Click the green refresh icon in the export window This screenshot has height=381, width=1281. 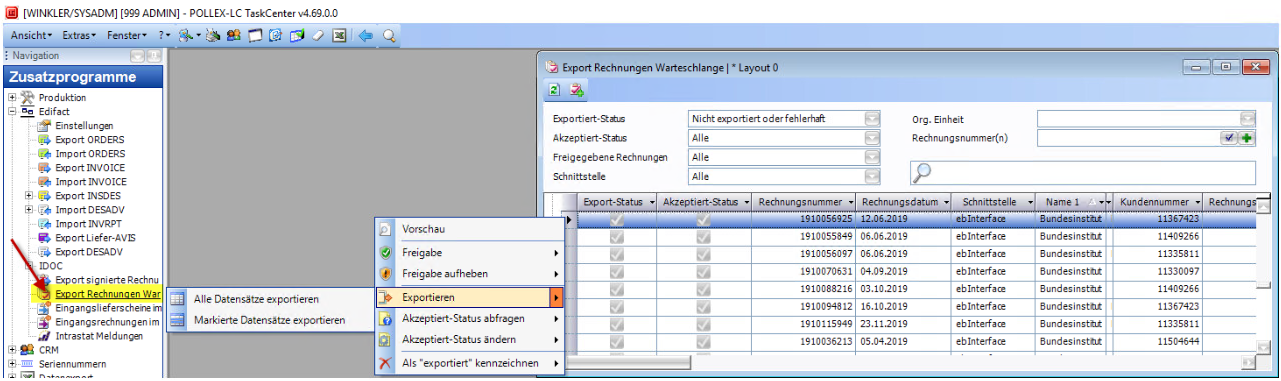pos(554,90)
